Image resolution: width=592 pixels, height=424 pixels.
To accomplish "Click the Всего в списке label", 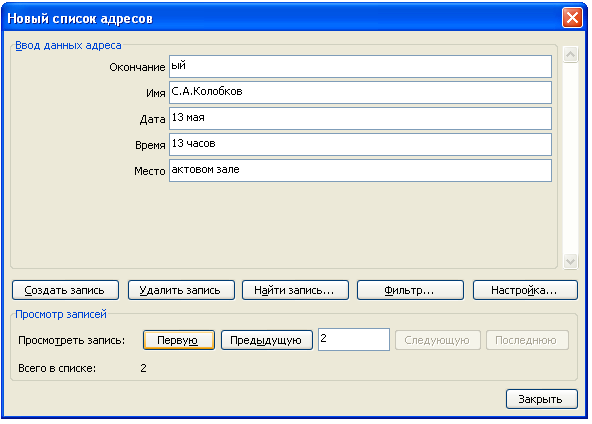I will [57, 368].
